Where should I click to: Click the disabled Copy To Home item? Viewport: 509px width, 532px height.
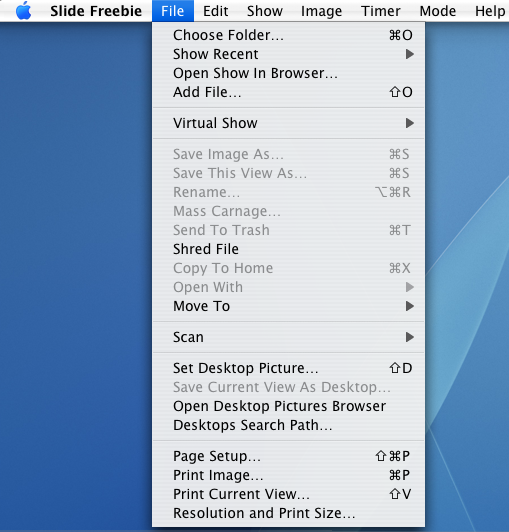point(288,268)
